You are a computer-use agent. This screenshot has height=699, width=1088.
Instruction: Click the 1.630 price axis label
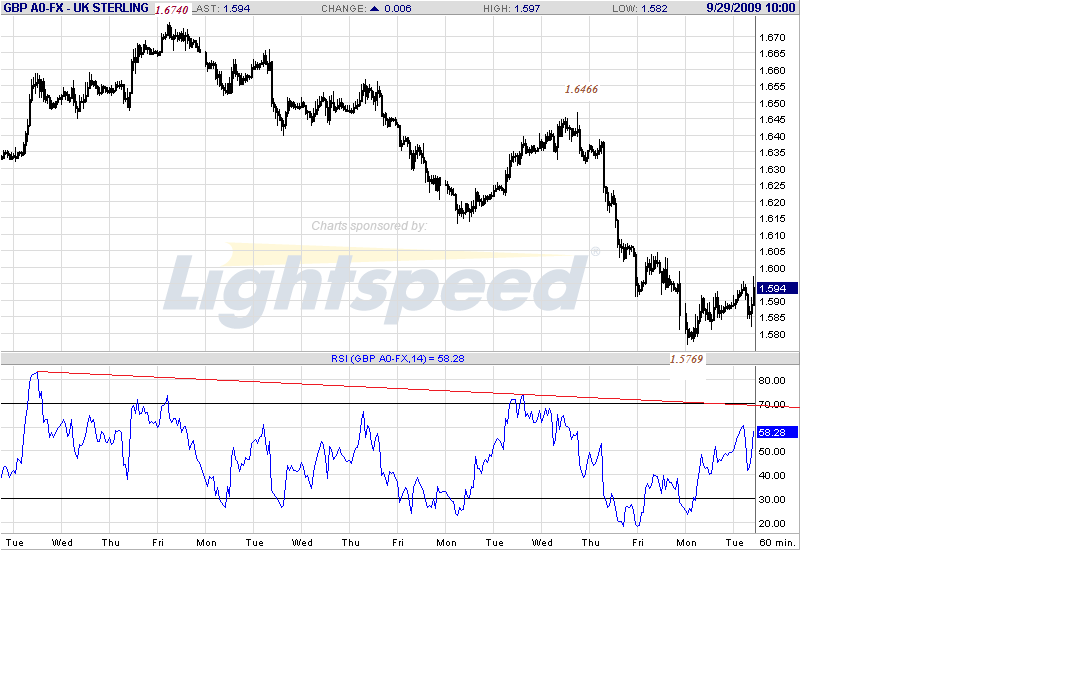point(772,169)
